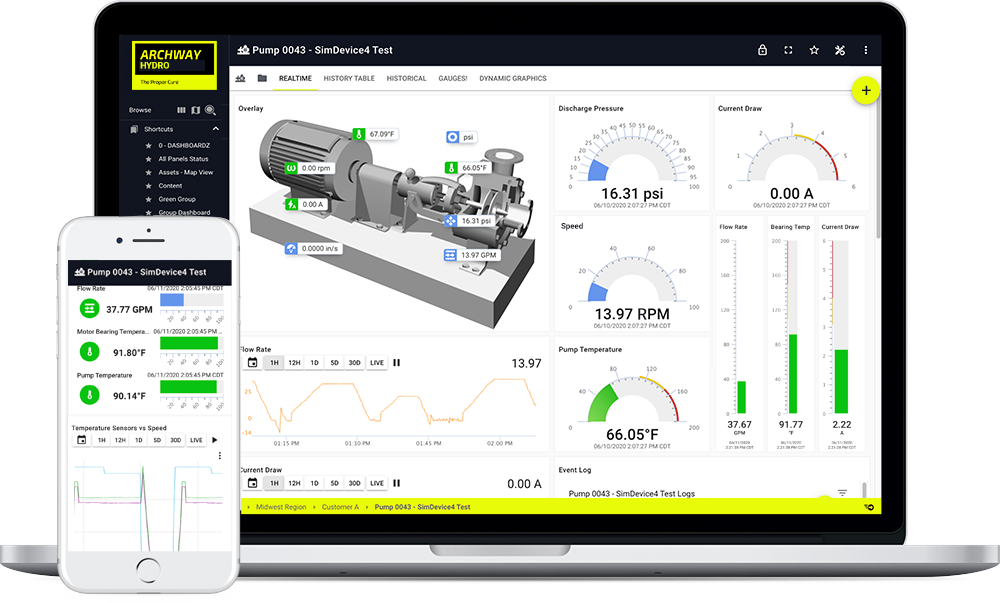Open the lock icon in the title bar

(x=762, y=50)
